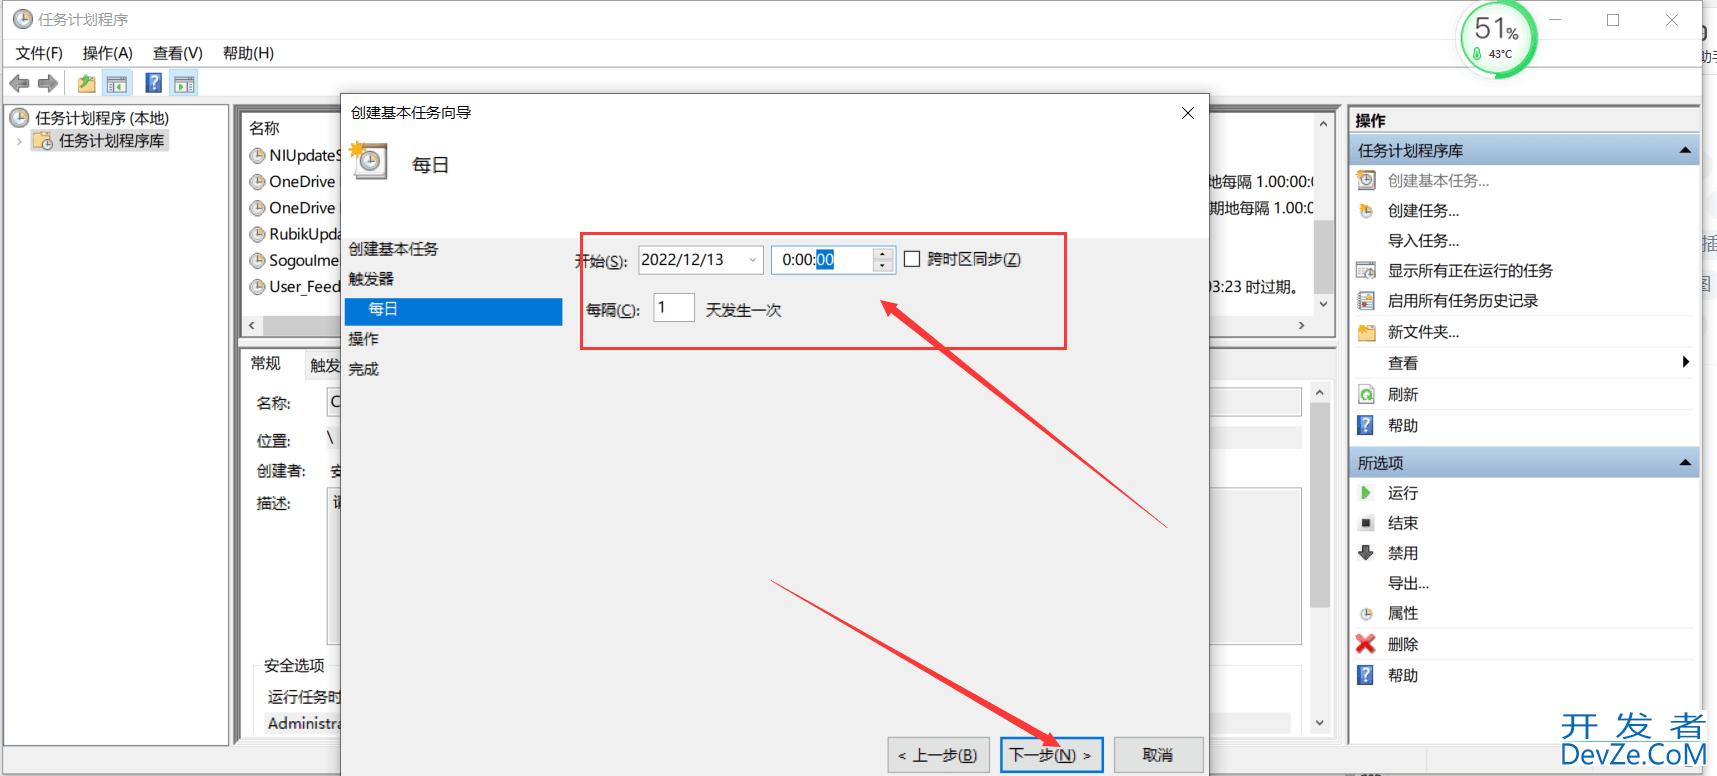Image resolution: width=1717 pixels, height=776 pixels.
Task: Click the show/hide action pane toolbar icon
Action: pyautogui.click(x=184, y=84)
